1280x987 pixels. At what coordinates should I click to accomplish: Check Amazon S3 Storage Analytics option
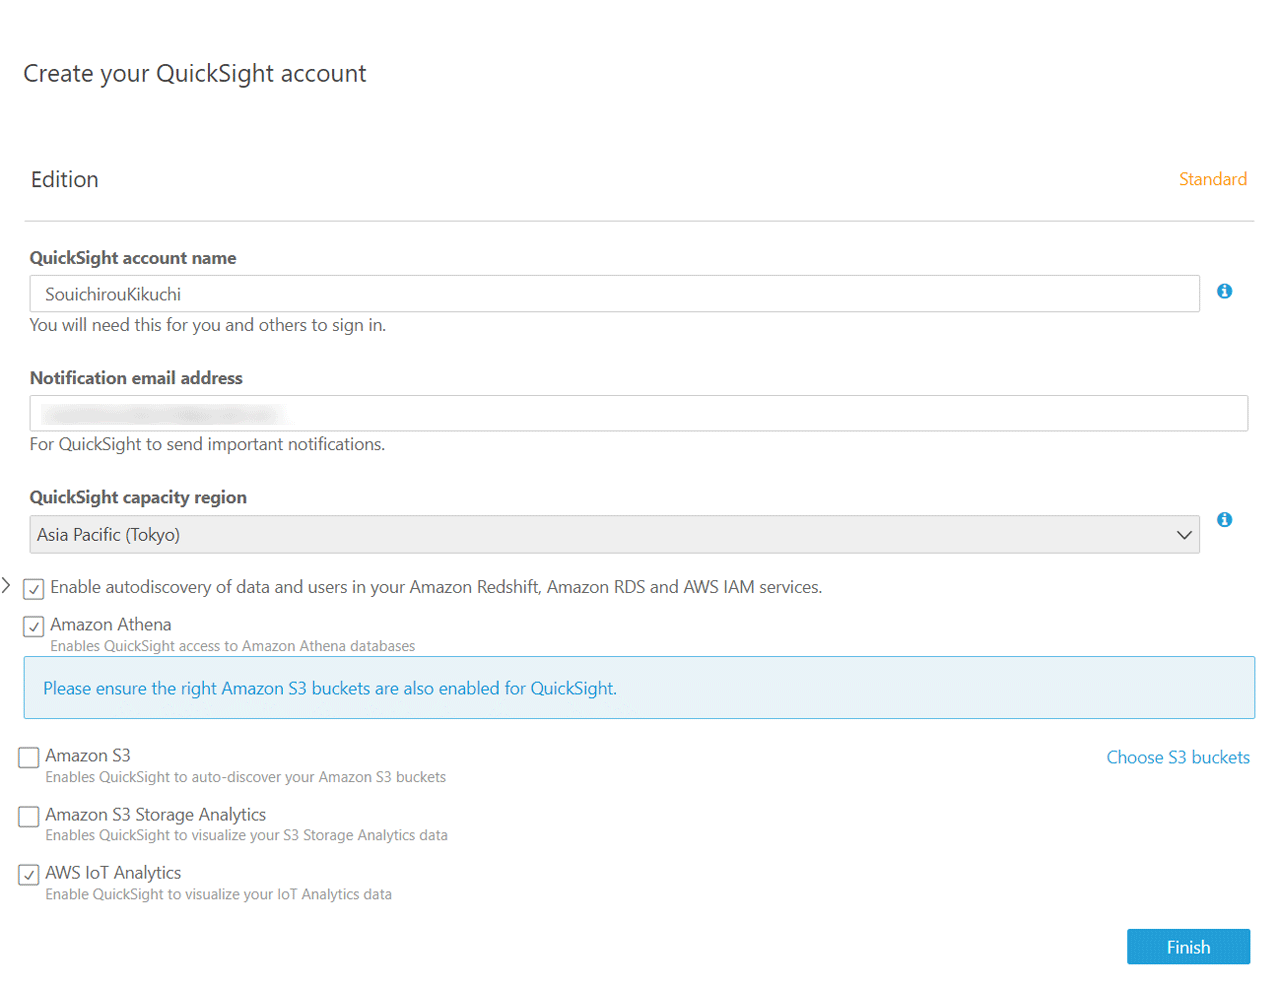pyautogui.click(x=29, y=816)
